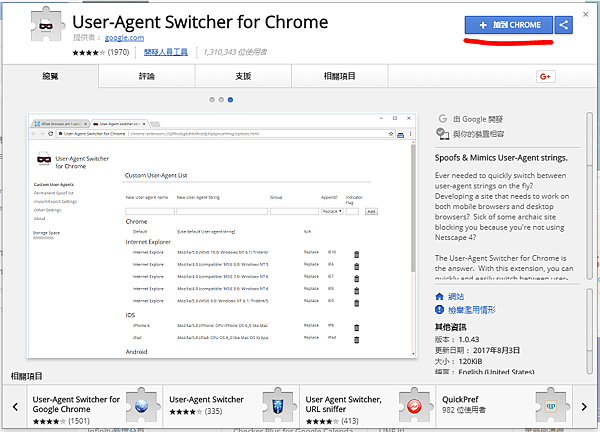Show next related extensions

(584, 407)
